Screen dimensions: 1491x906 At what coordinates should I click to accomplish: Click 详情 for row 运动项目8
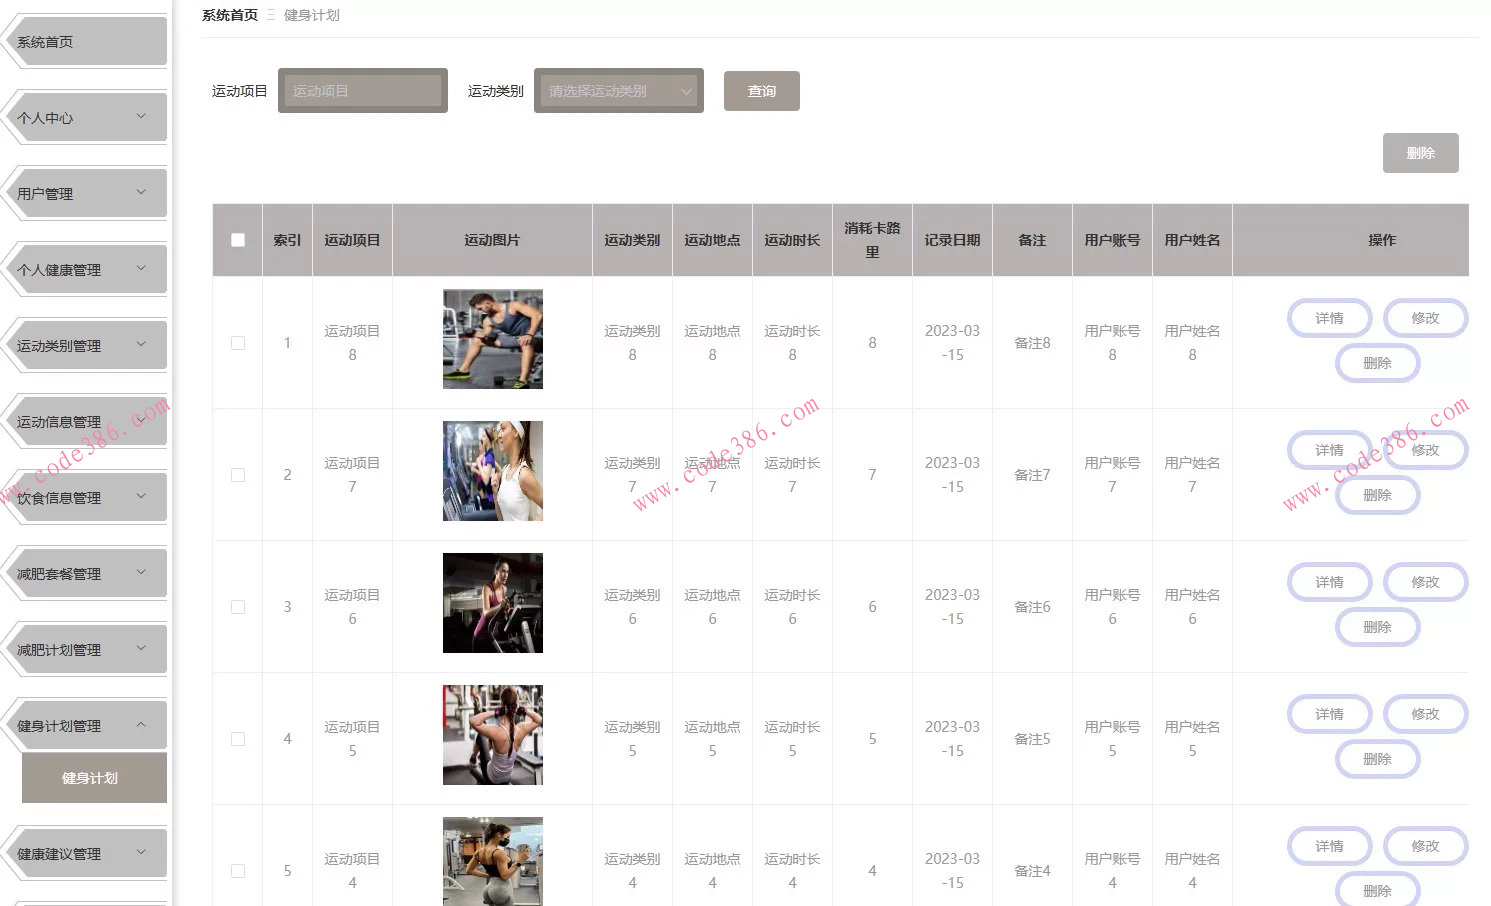click(1330, 318)
